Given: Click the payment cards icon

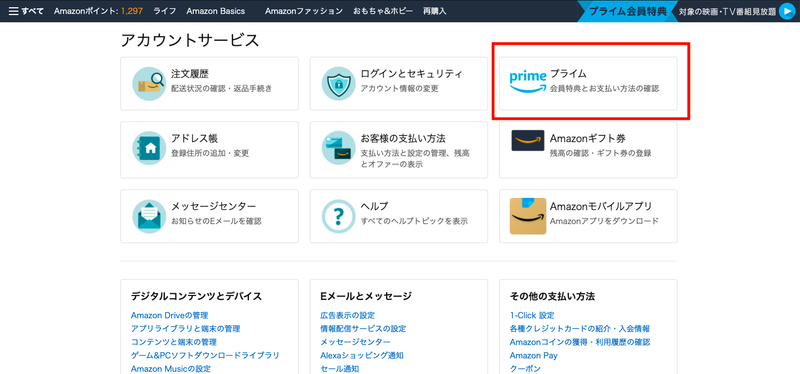Looking at the screenshot, I should 338,148.
